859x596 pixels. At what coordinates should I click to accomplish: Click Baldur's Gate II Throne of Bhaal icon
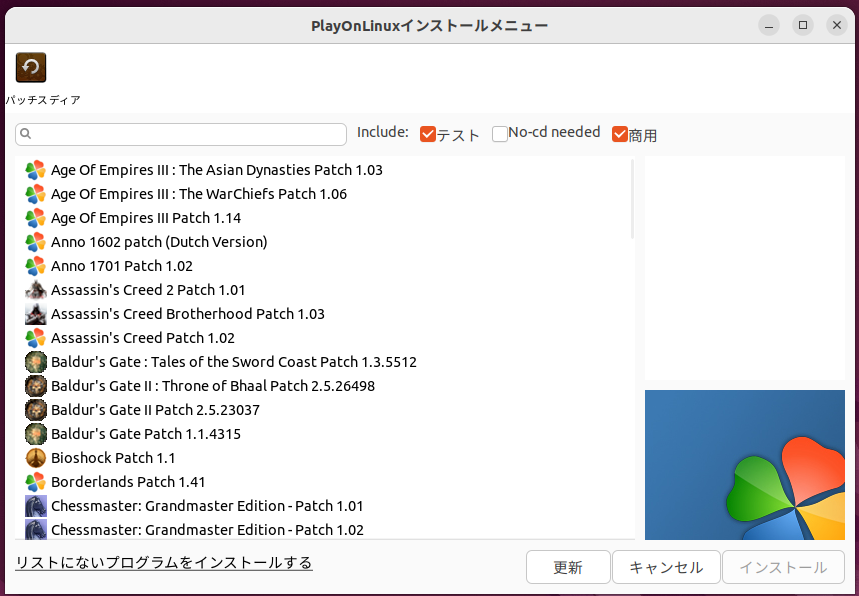click(x=36, y=386)
